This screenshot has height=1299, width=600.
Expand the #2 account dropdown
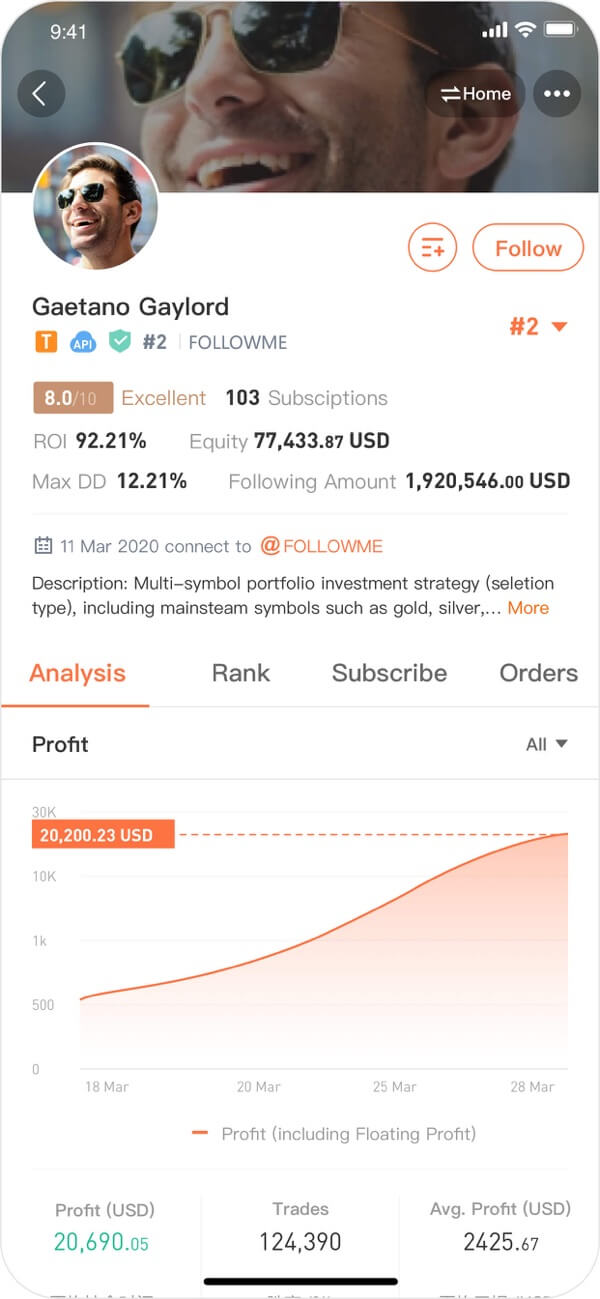tap(538, 327)
